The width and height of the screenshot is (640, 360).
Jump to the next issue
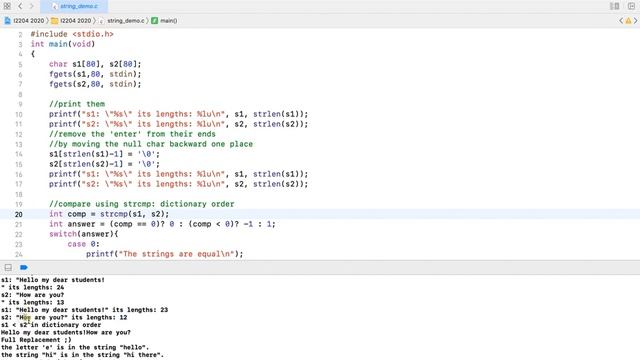point(636,20)
